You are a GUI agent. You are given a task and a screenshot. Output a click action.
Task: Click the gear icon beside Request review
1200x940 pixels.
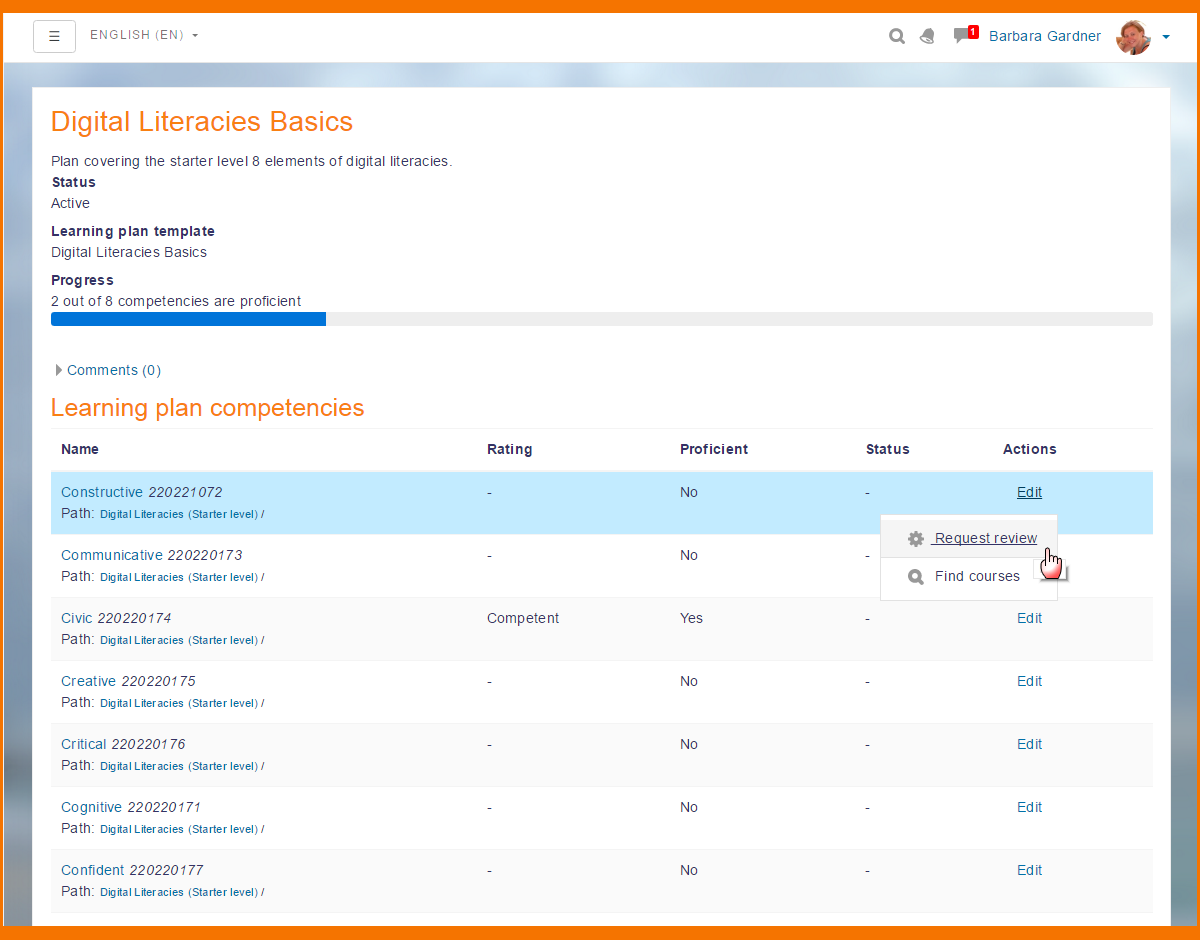click(915, 539)
